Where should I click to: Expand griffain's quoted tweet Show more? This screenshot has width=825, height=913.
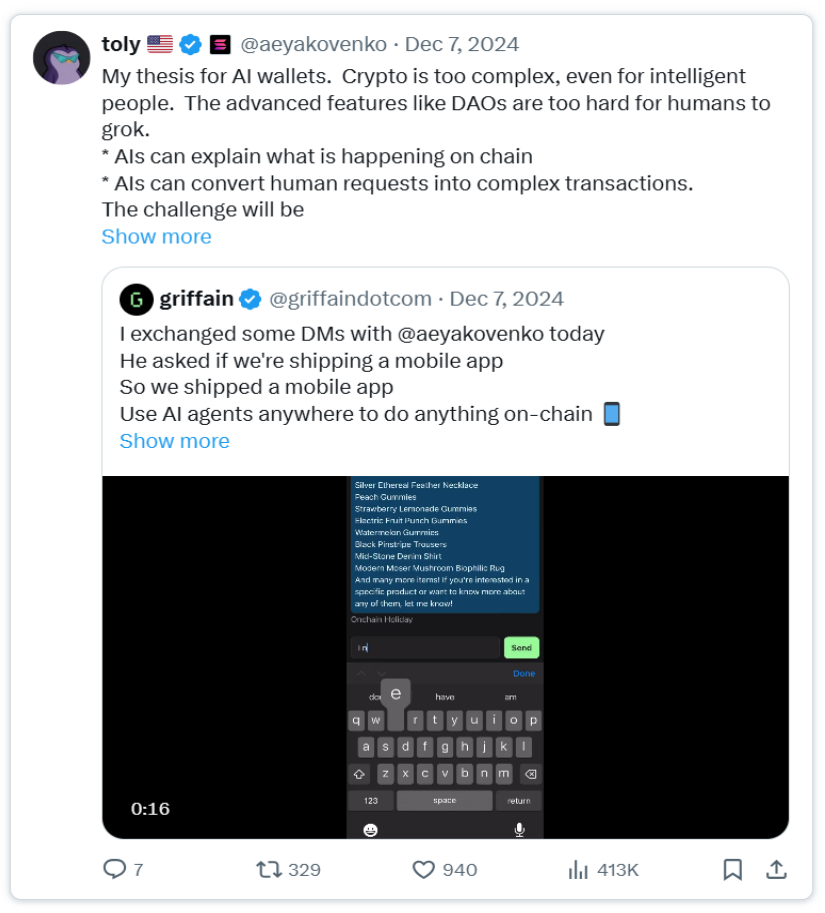click(x=175, y=441)
